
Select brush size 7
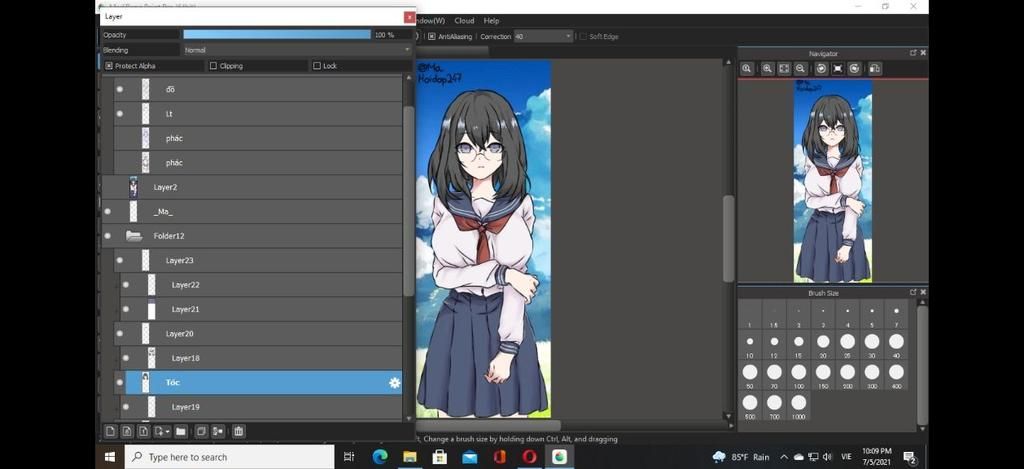coord(896,315)
